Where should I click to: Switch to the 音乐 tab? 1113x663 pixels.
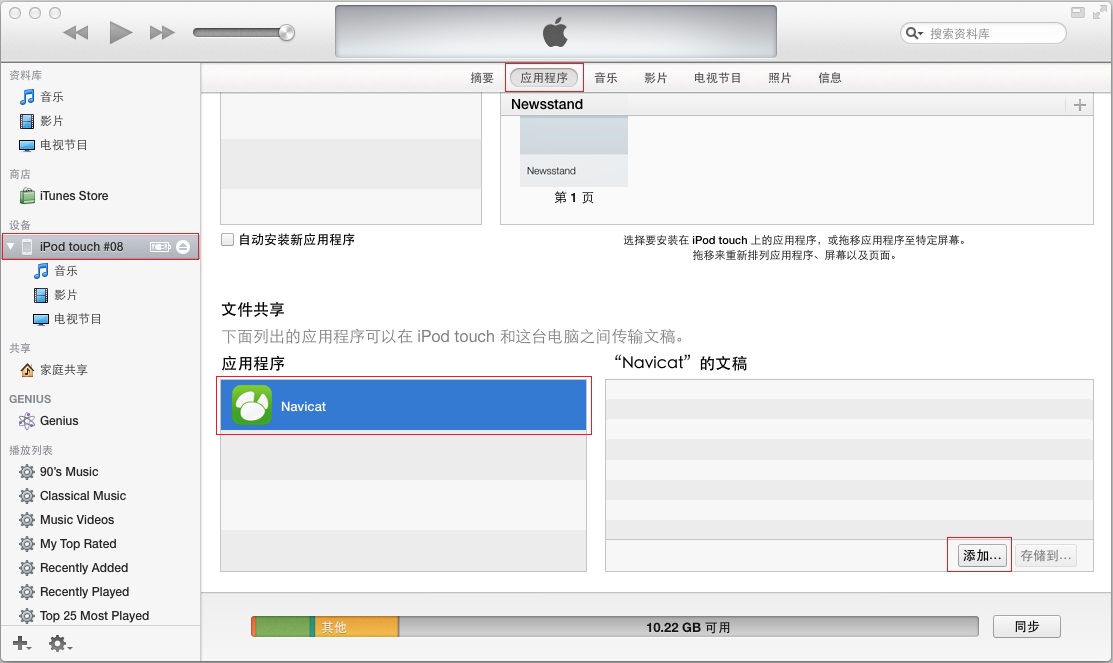[x=605, y=78]
